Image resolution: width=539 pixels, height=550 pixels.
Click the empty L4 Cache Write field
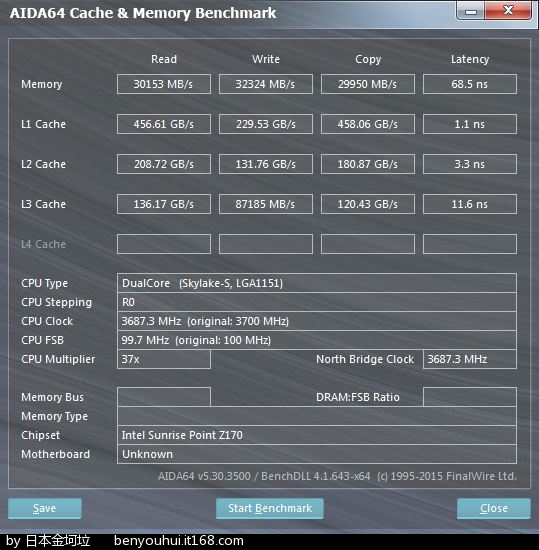point(266,244)
